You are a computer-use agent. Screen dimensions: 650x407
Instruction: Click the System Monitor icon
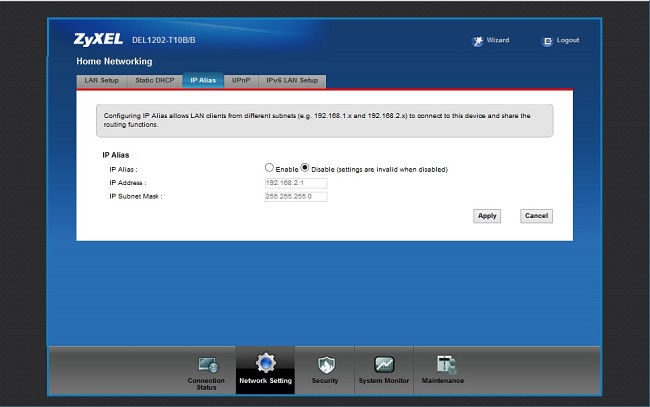[384, 365]
